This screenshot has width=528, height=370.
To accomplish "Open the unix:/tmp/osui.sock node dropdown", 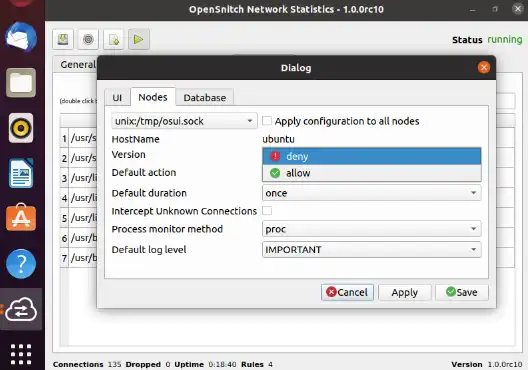I will [184, 121].
